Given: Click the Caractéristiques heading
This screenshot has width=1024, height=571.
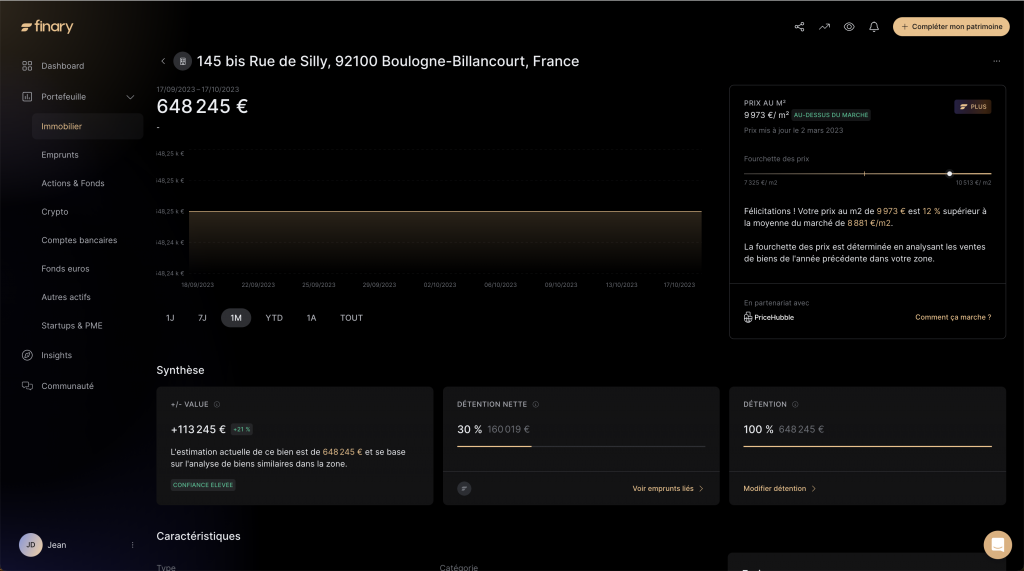Looking at the screenshot, I should (x=199, y=536).
